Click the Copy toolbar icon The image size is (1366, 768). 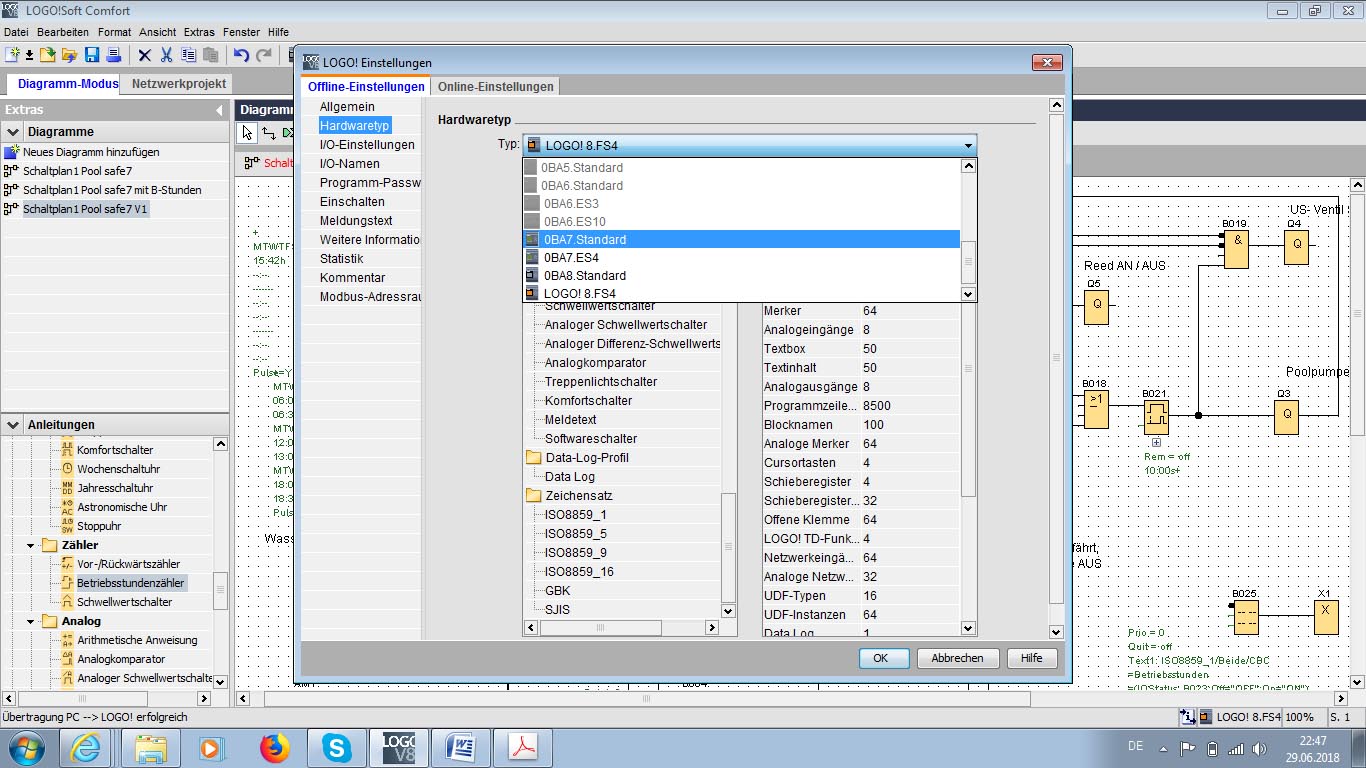189,54
